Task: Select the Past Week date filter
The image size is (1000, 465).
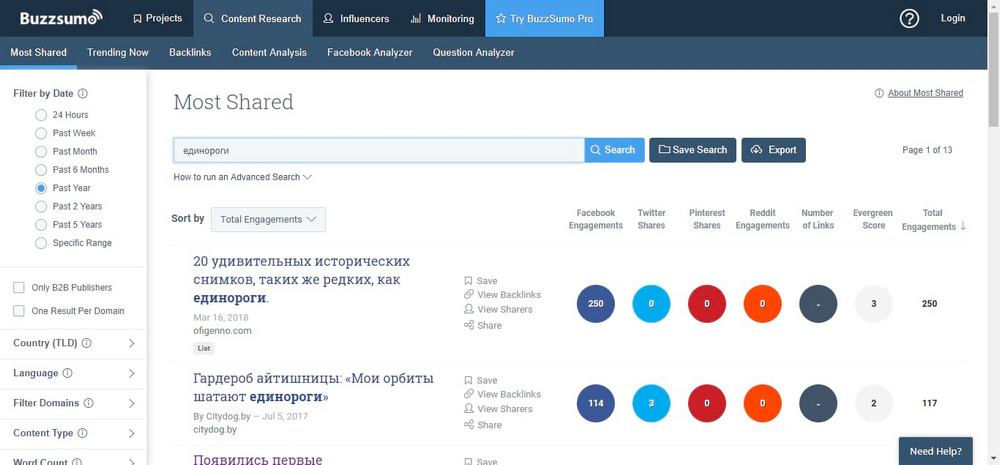Action: click(x=41, y=133)
